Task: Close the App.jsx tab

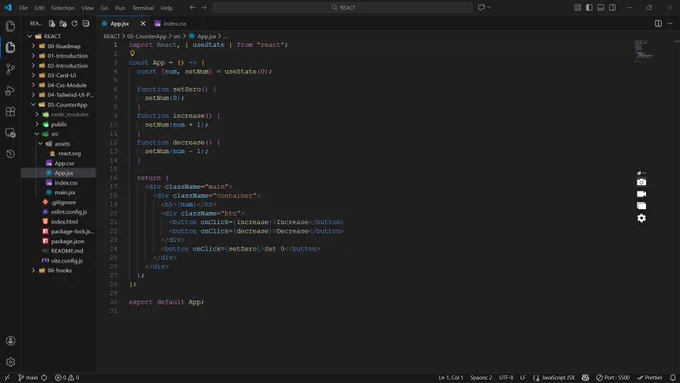Action: click(143, 23)
